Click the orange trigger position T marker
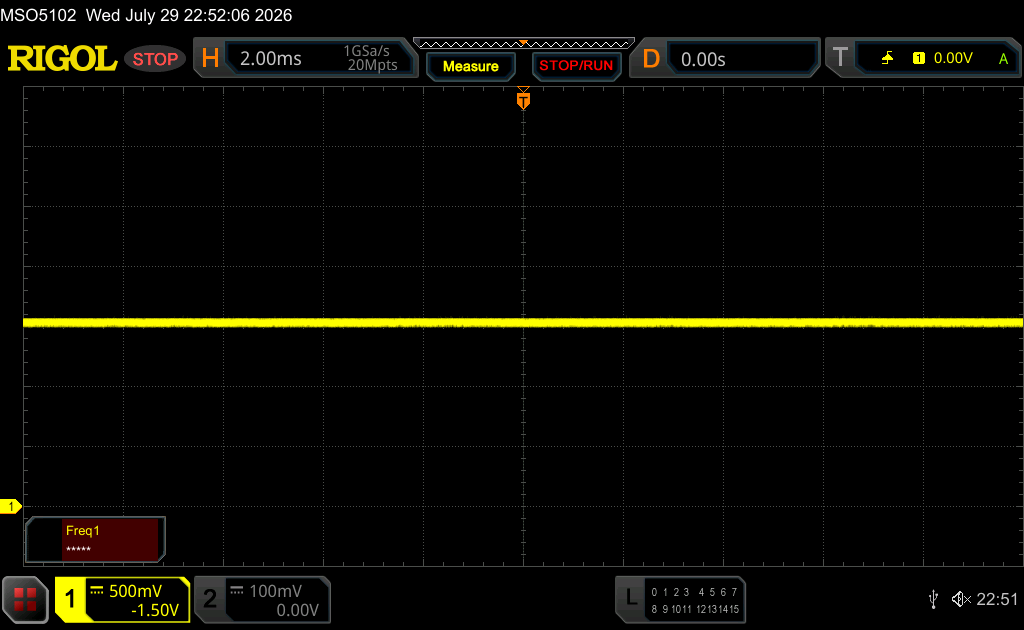Viewport: 1024px width, 630px height. [523, 100]
